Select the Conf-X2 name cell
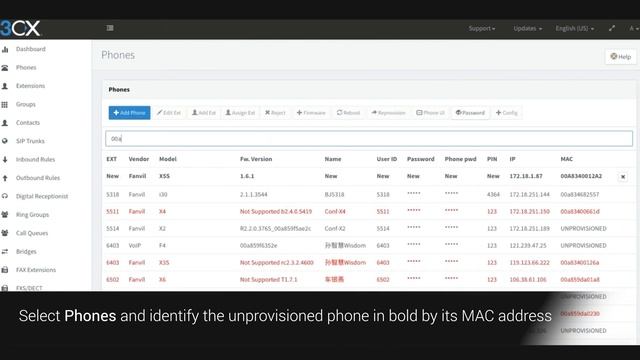Image resolution: width=640 pixels, height=360 pixels. point(335,229)
